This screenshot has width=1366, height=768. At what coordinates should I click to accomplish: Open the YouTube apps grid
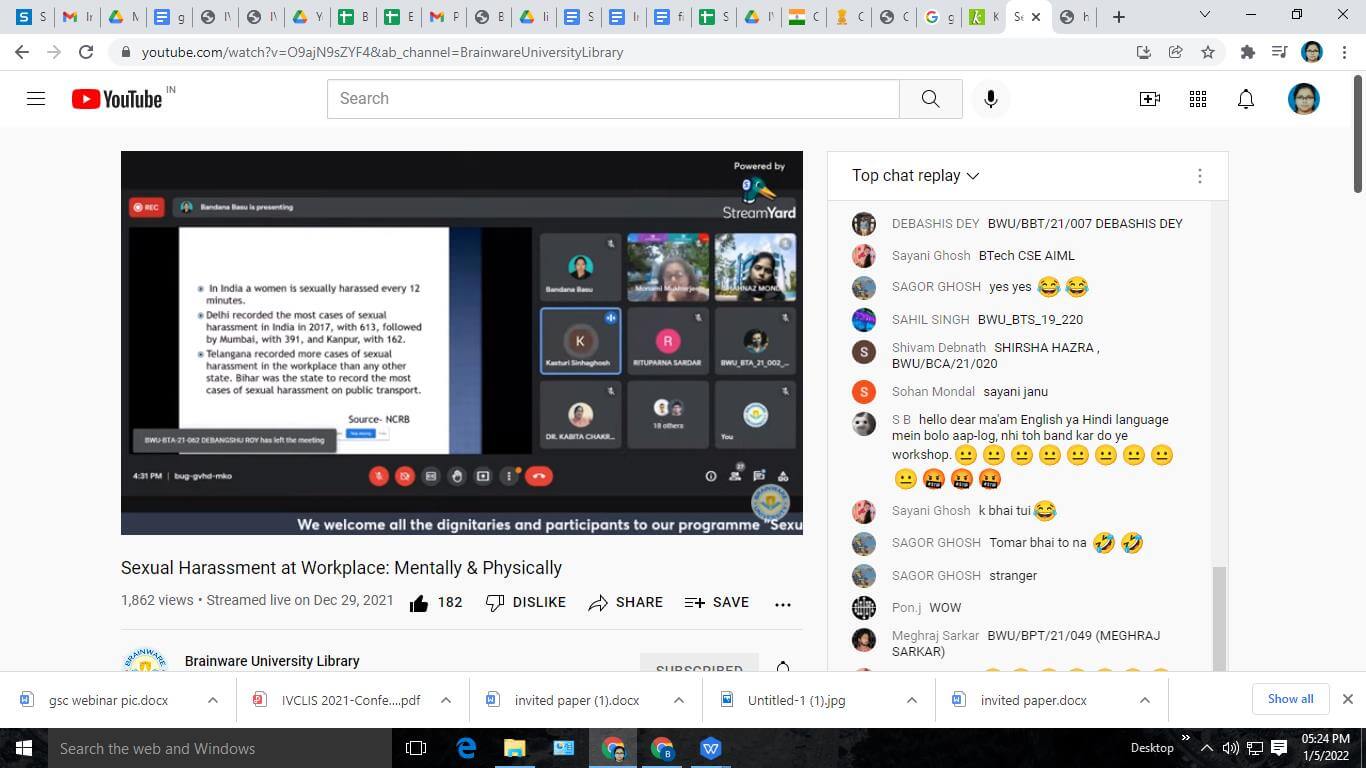pyautogui.click(x=1197, y=99)
